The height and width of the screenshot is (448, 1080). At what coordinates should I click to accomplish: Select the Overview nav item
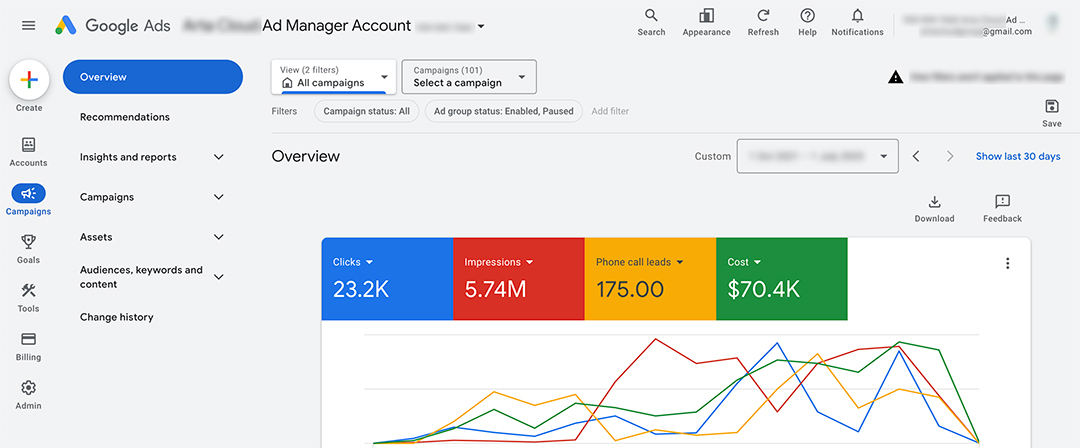click(x=152, y=77)
